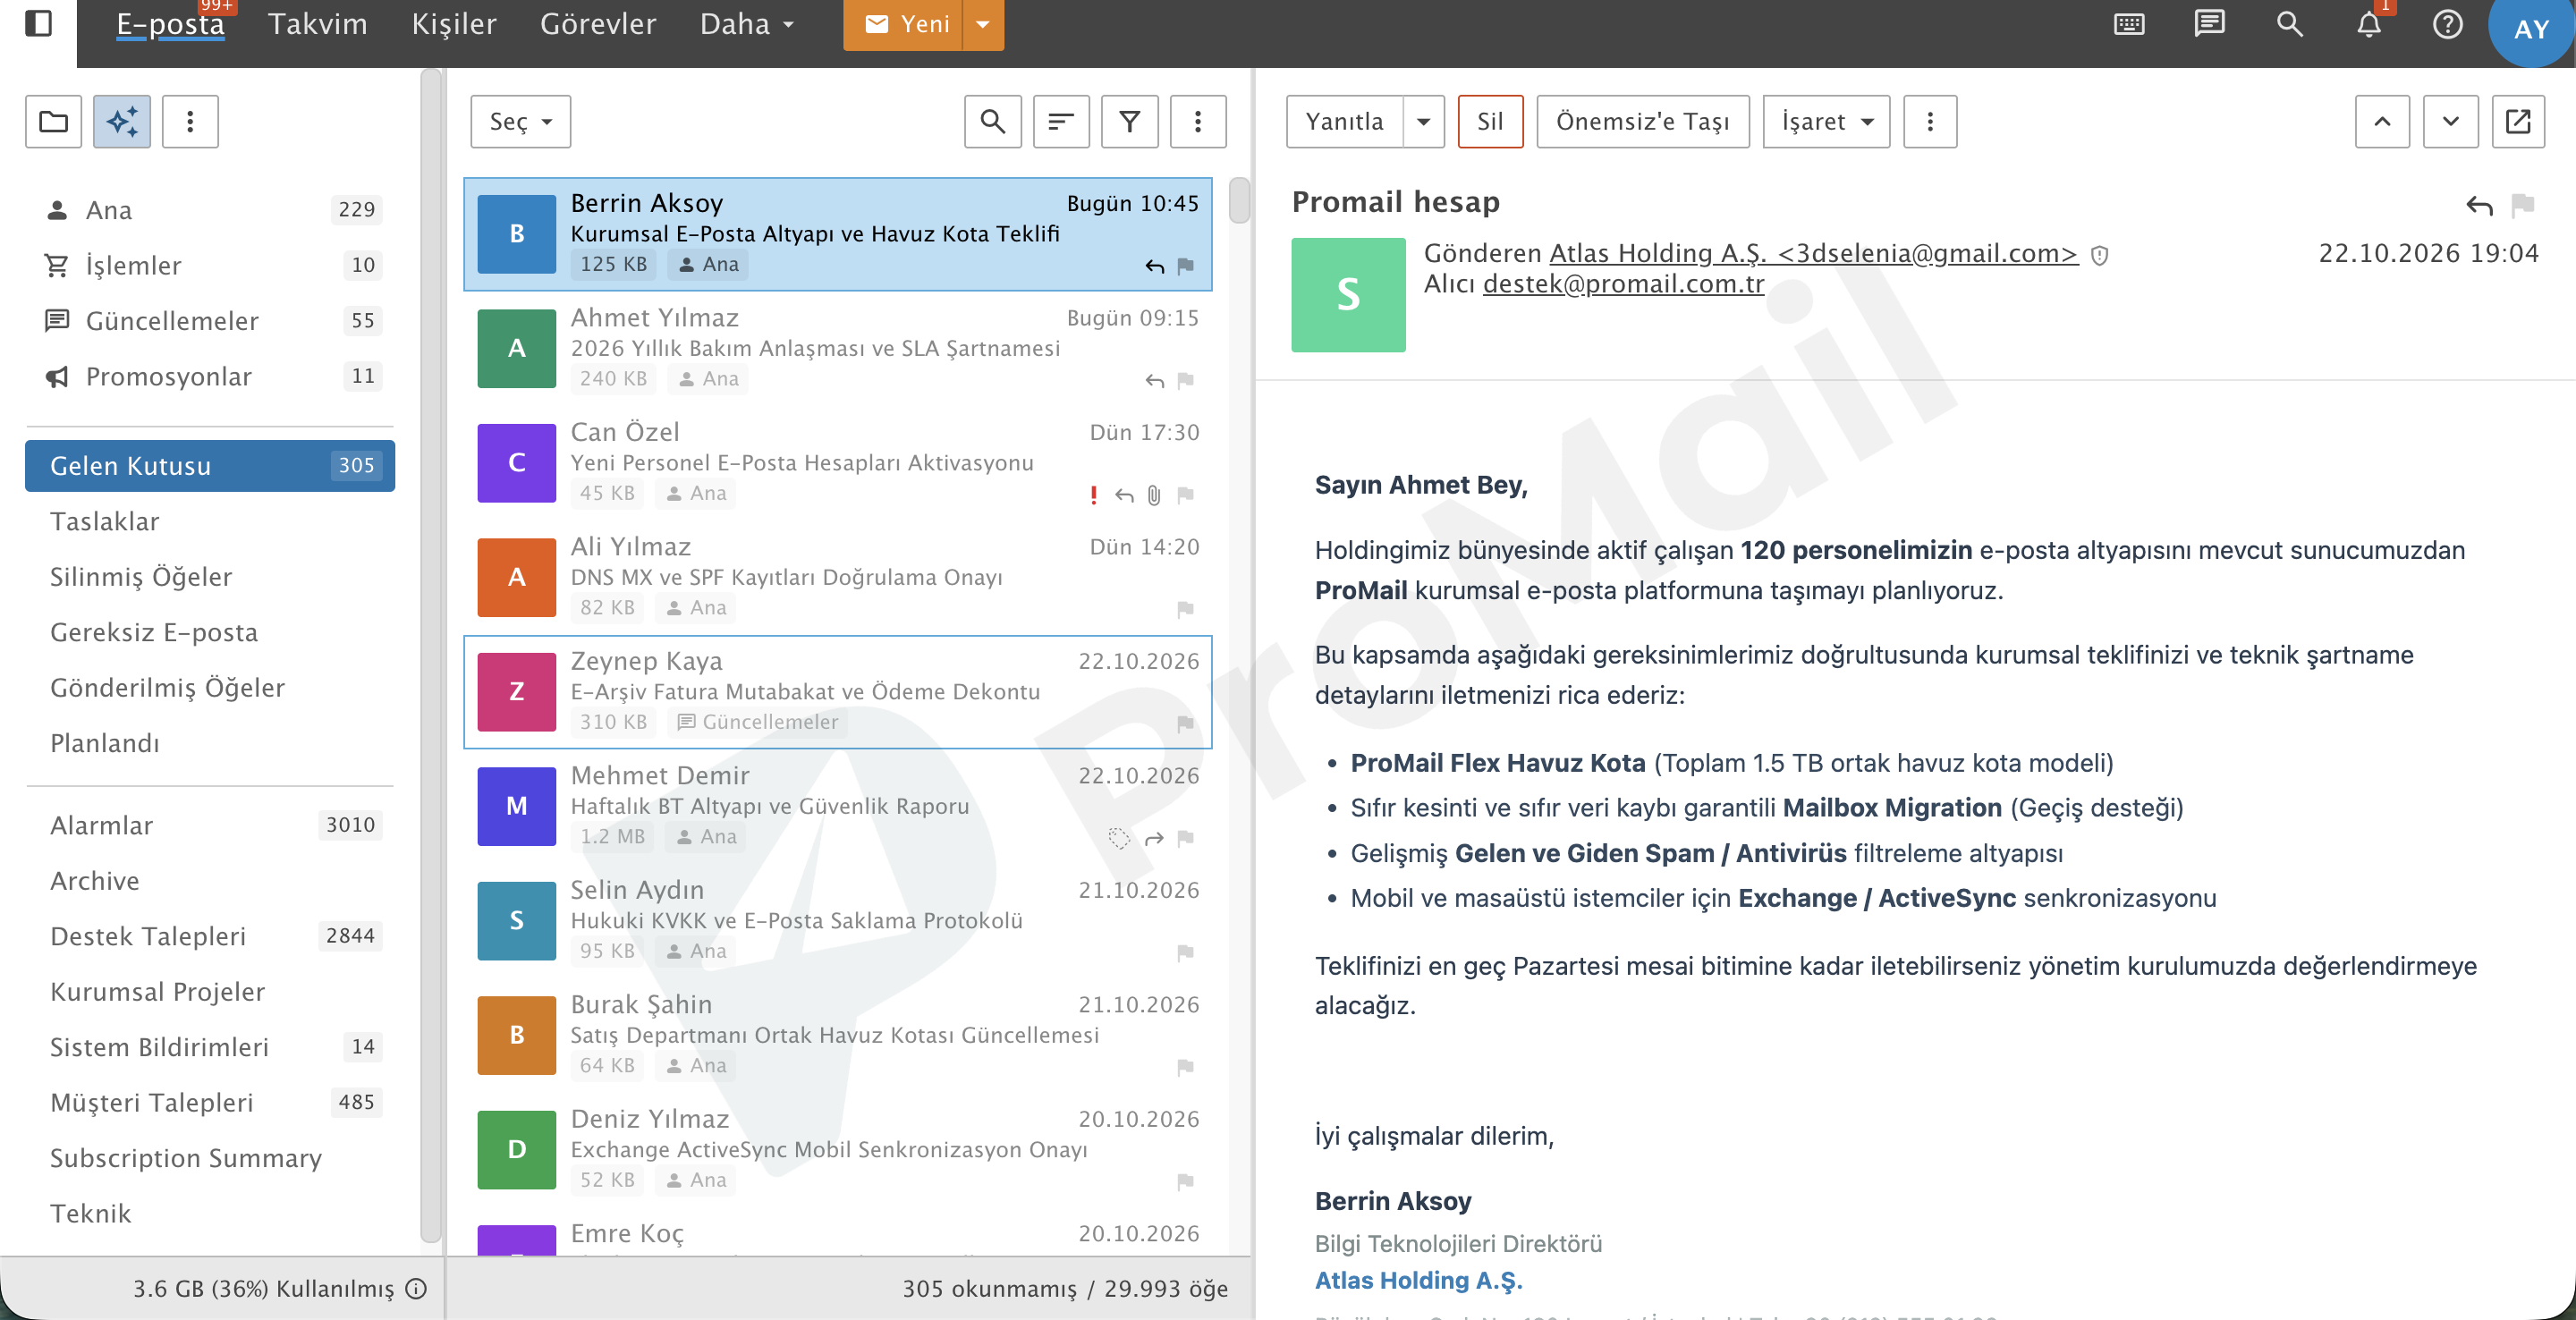
Task: Toggle flag on Ahmet Yılmaz message
Action: pos(1186,381)
